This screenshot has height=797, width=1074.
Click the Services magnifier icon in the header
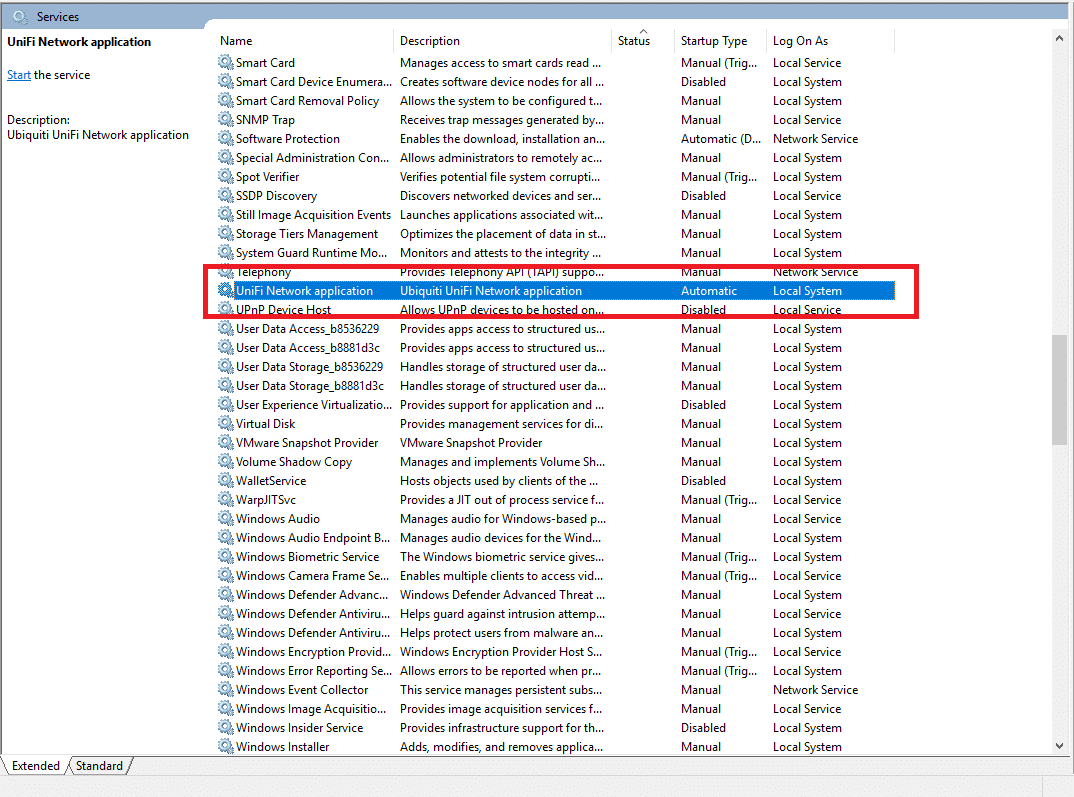[20, 16]
